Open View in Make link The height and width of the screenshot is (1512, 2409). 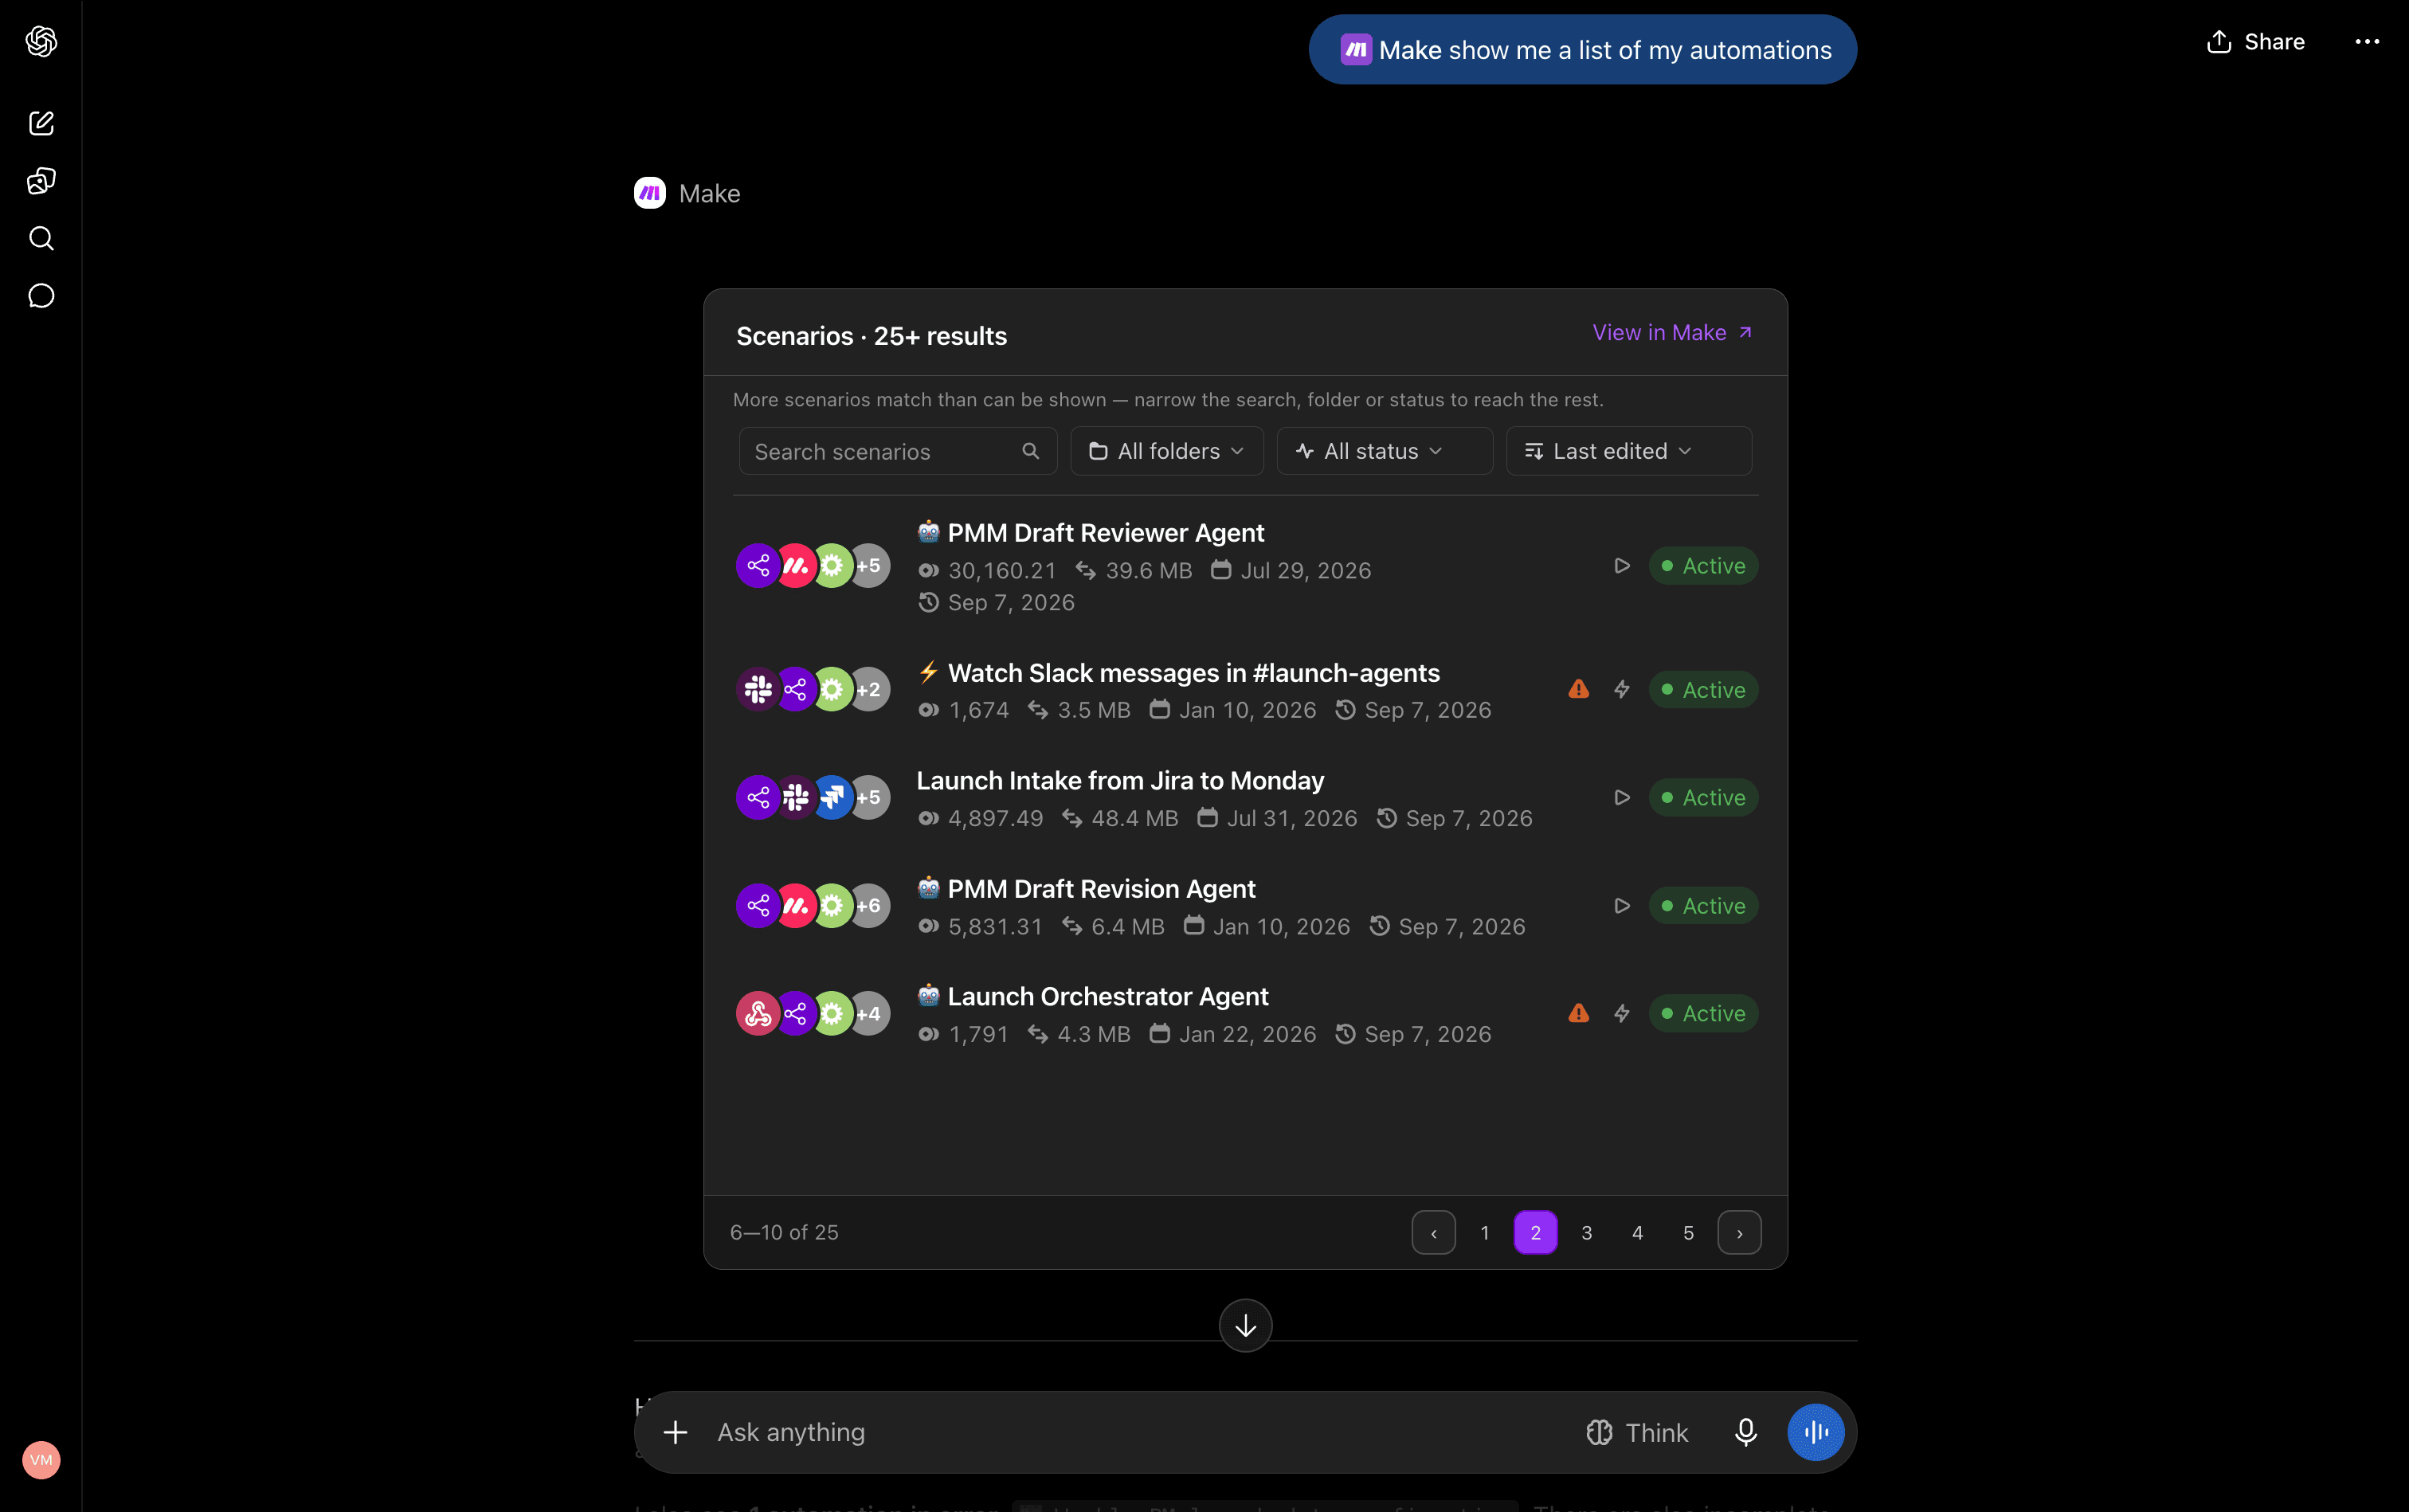click(x=1672, y=332)
